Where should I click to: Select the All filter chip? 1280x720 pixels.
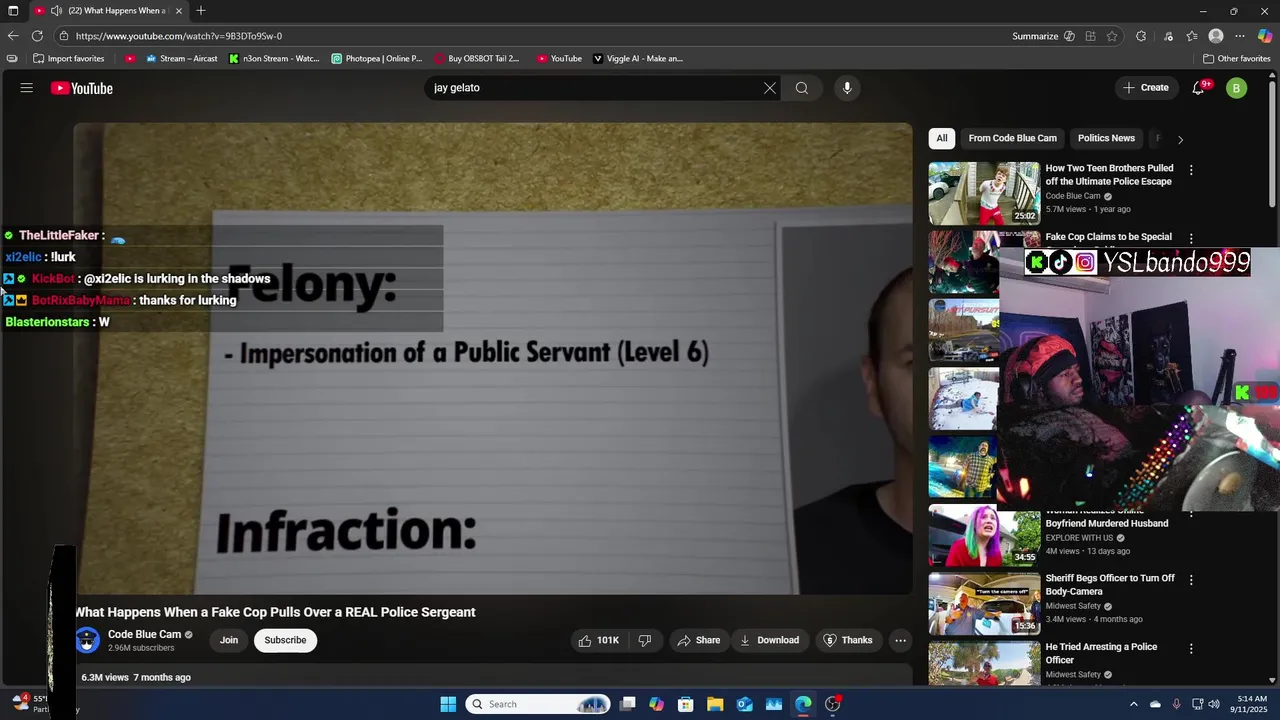(942, 138)
